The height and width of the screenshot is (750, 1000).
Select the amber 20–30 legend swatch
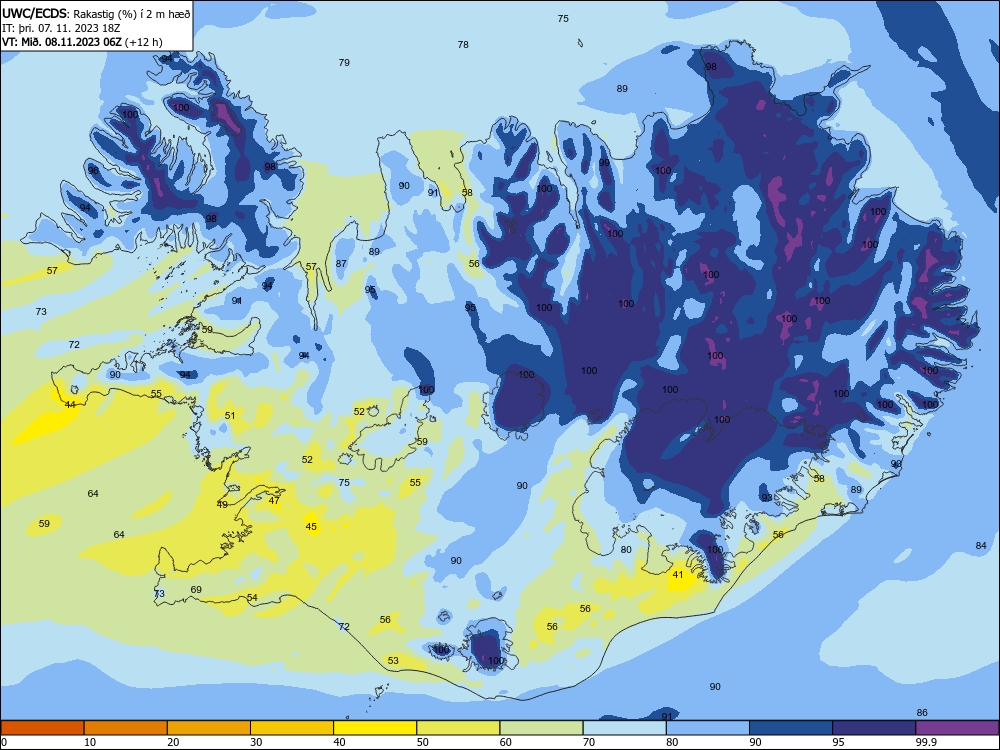[209, 728]
